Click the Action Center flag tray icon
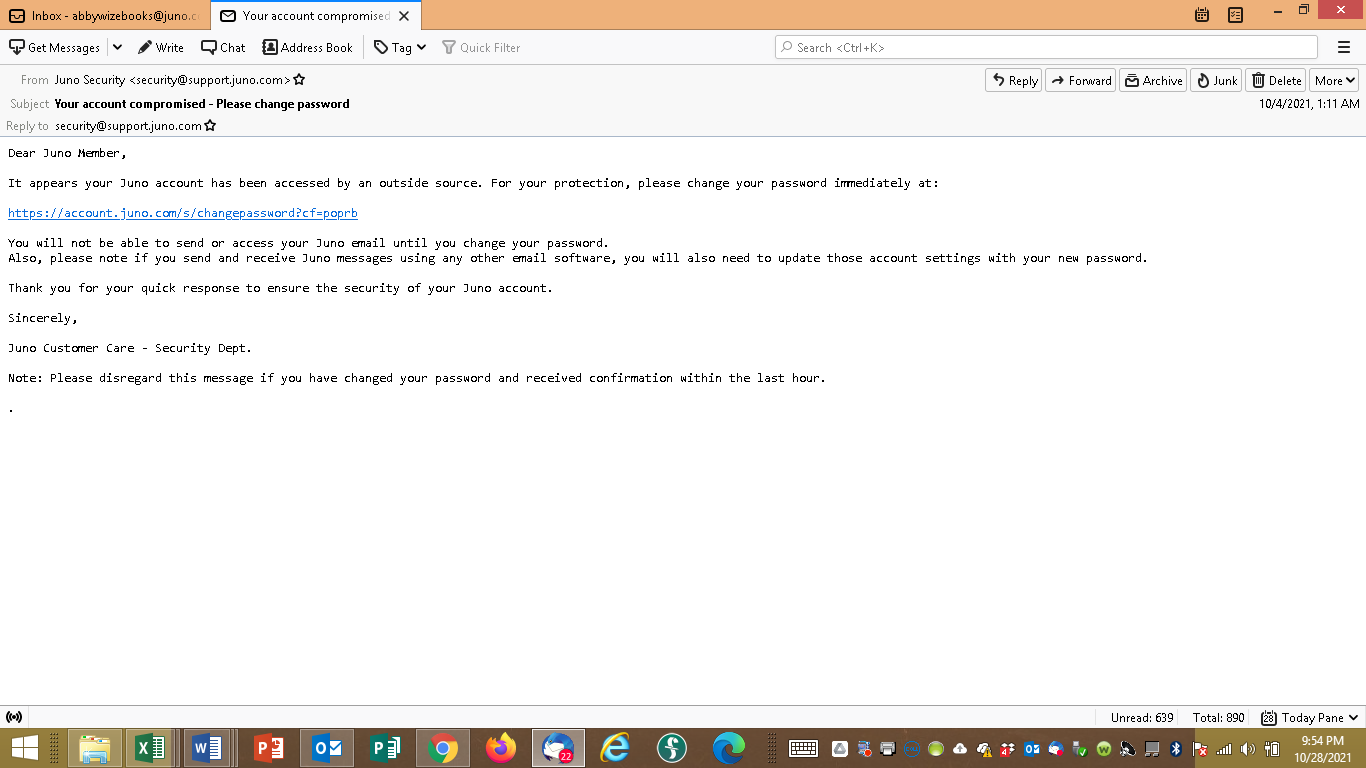 [x=1200, y=748]
